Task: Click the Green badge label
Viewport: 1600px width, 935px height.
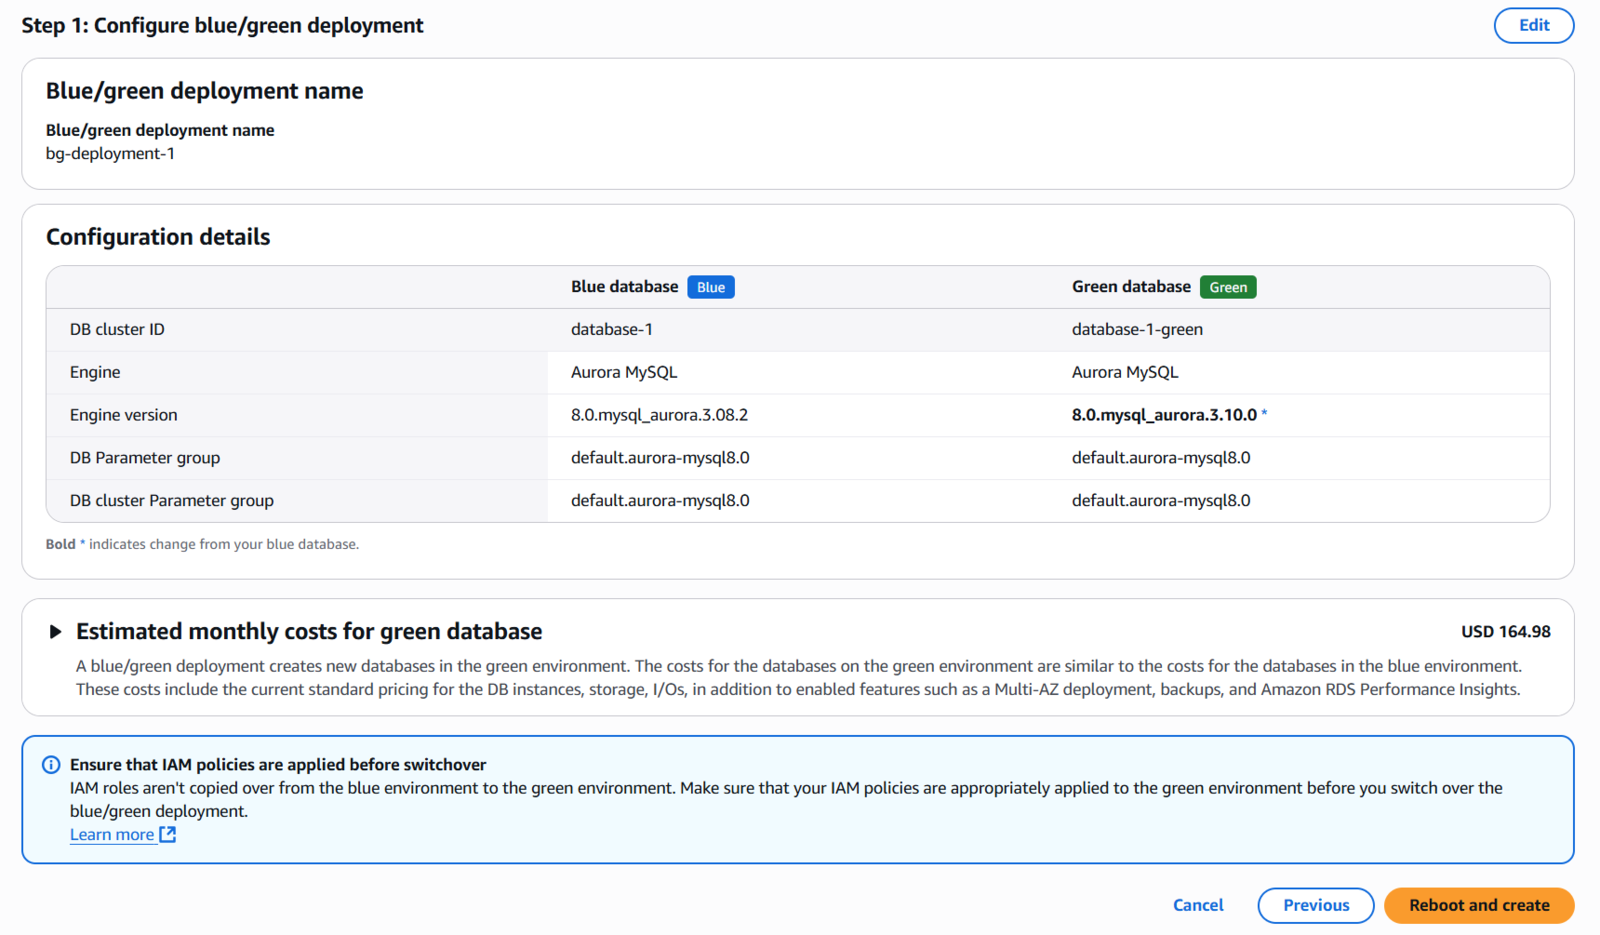Action: pyautogui.click(x=1228, y=288)
